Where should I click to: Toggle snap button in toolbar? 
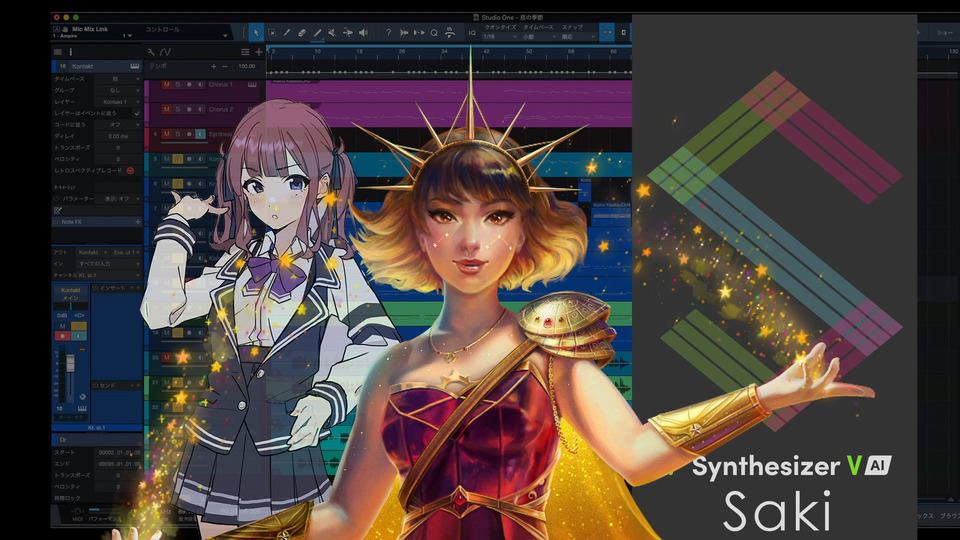click(x=607, y=32)
